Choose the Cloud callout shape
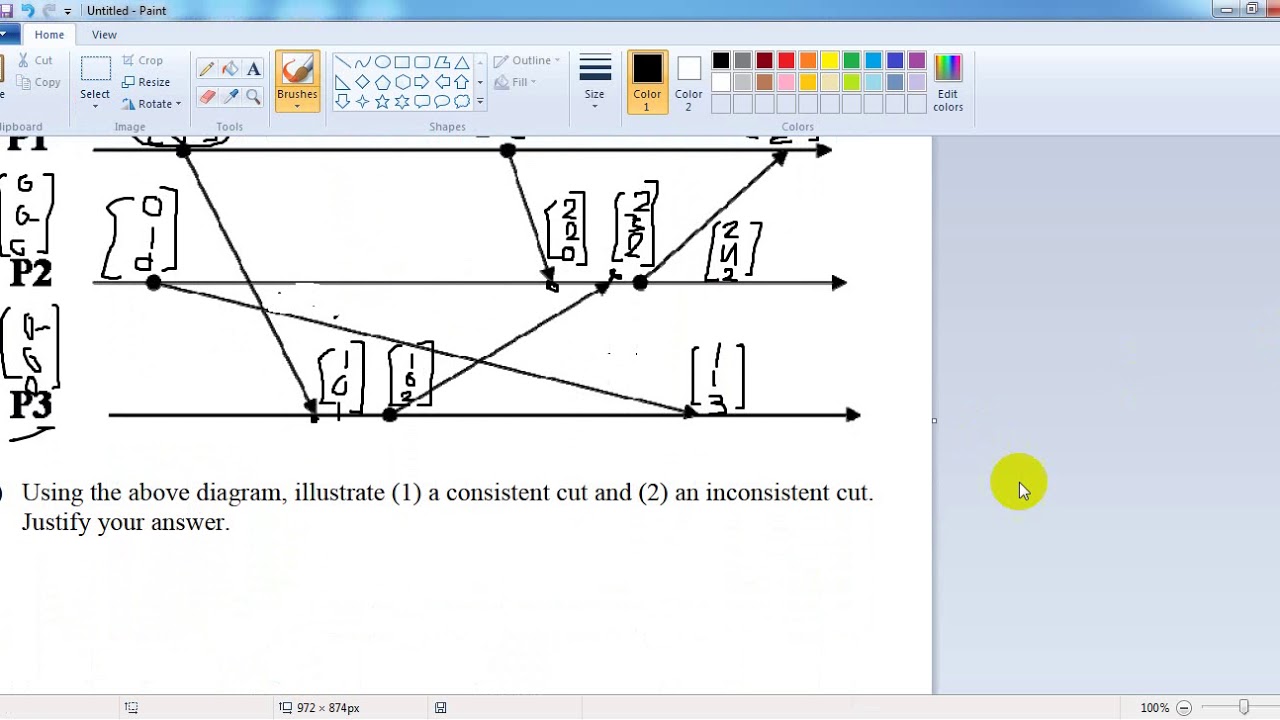Viewport: 1280px width, 720px height. 462,102
